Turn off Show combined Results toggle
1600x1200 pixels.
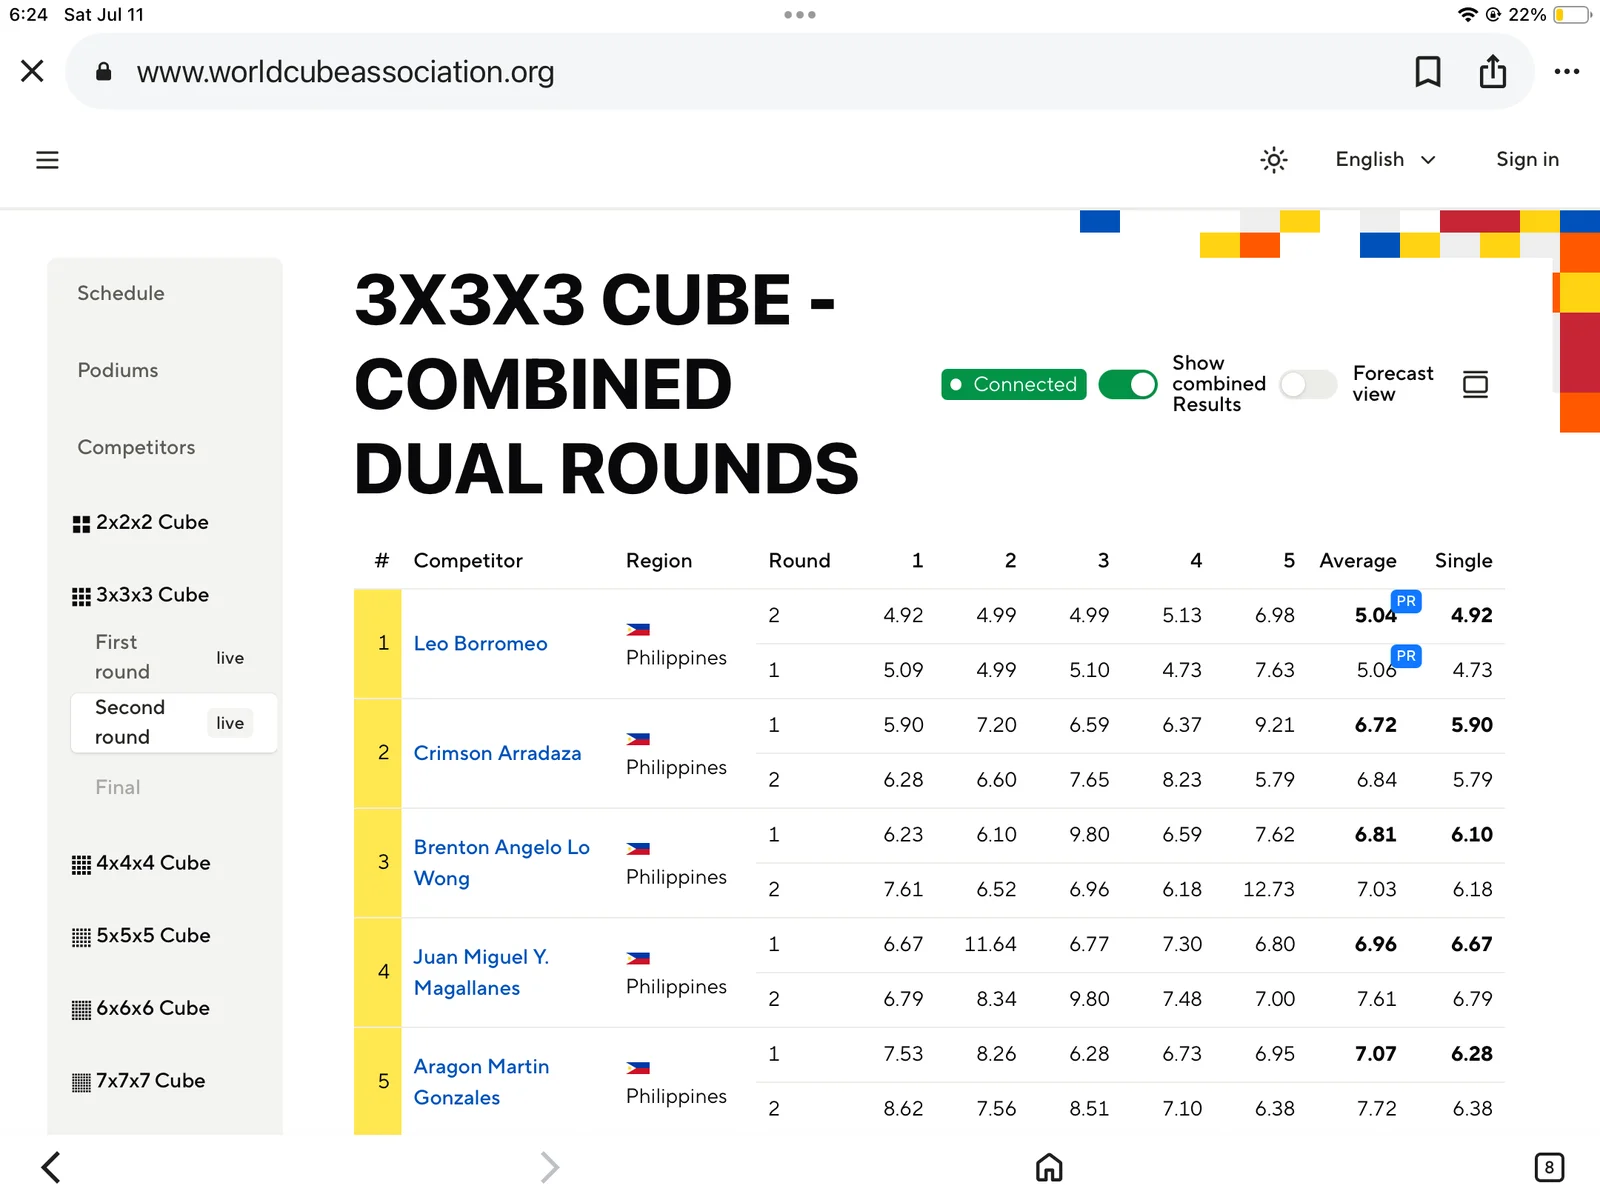[x=1127, y=384]
